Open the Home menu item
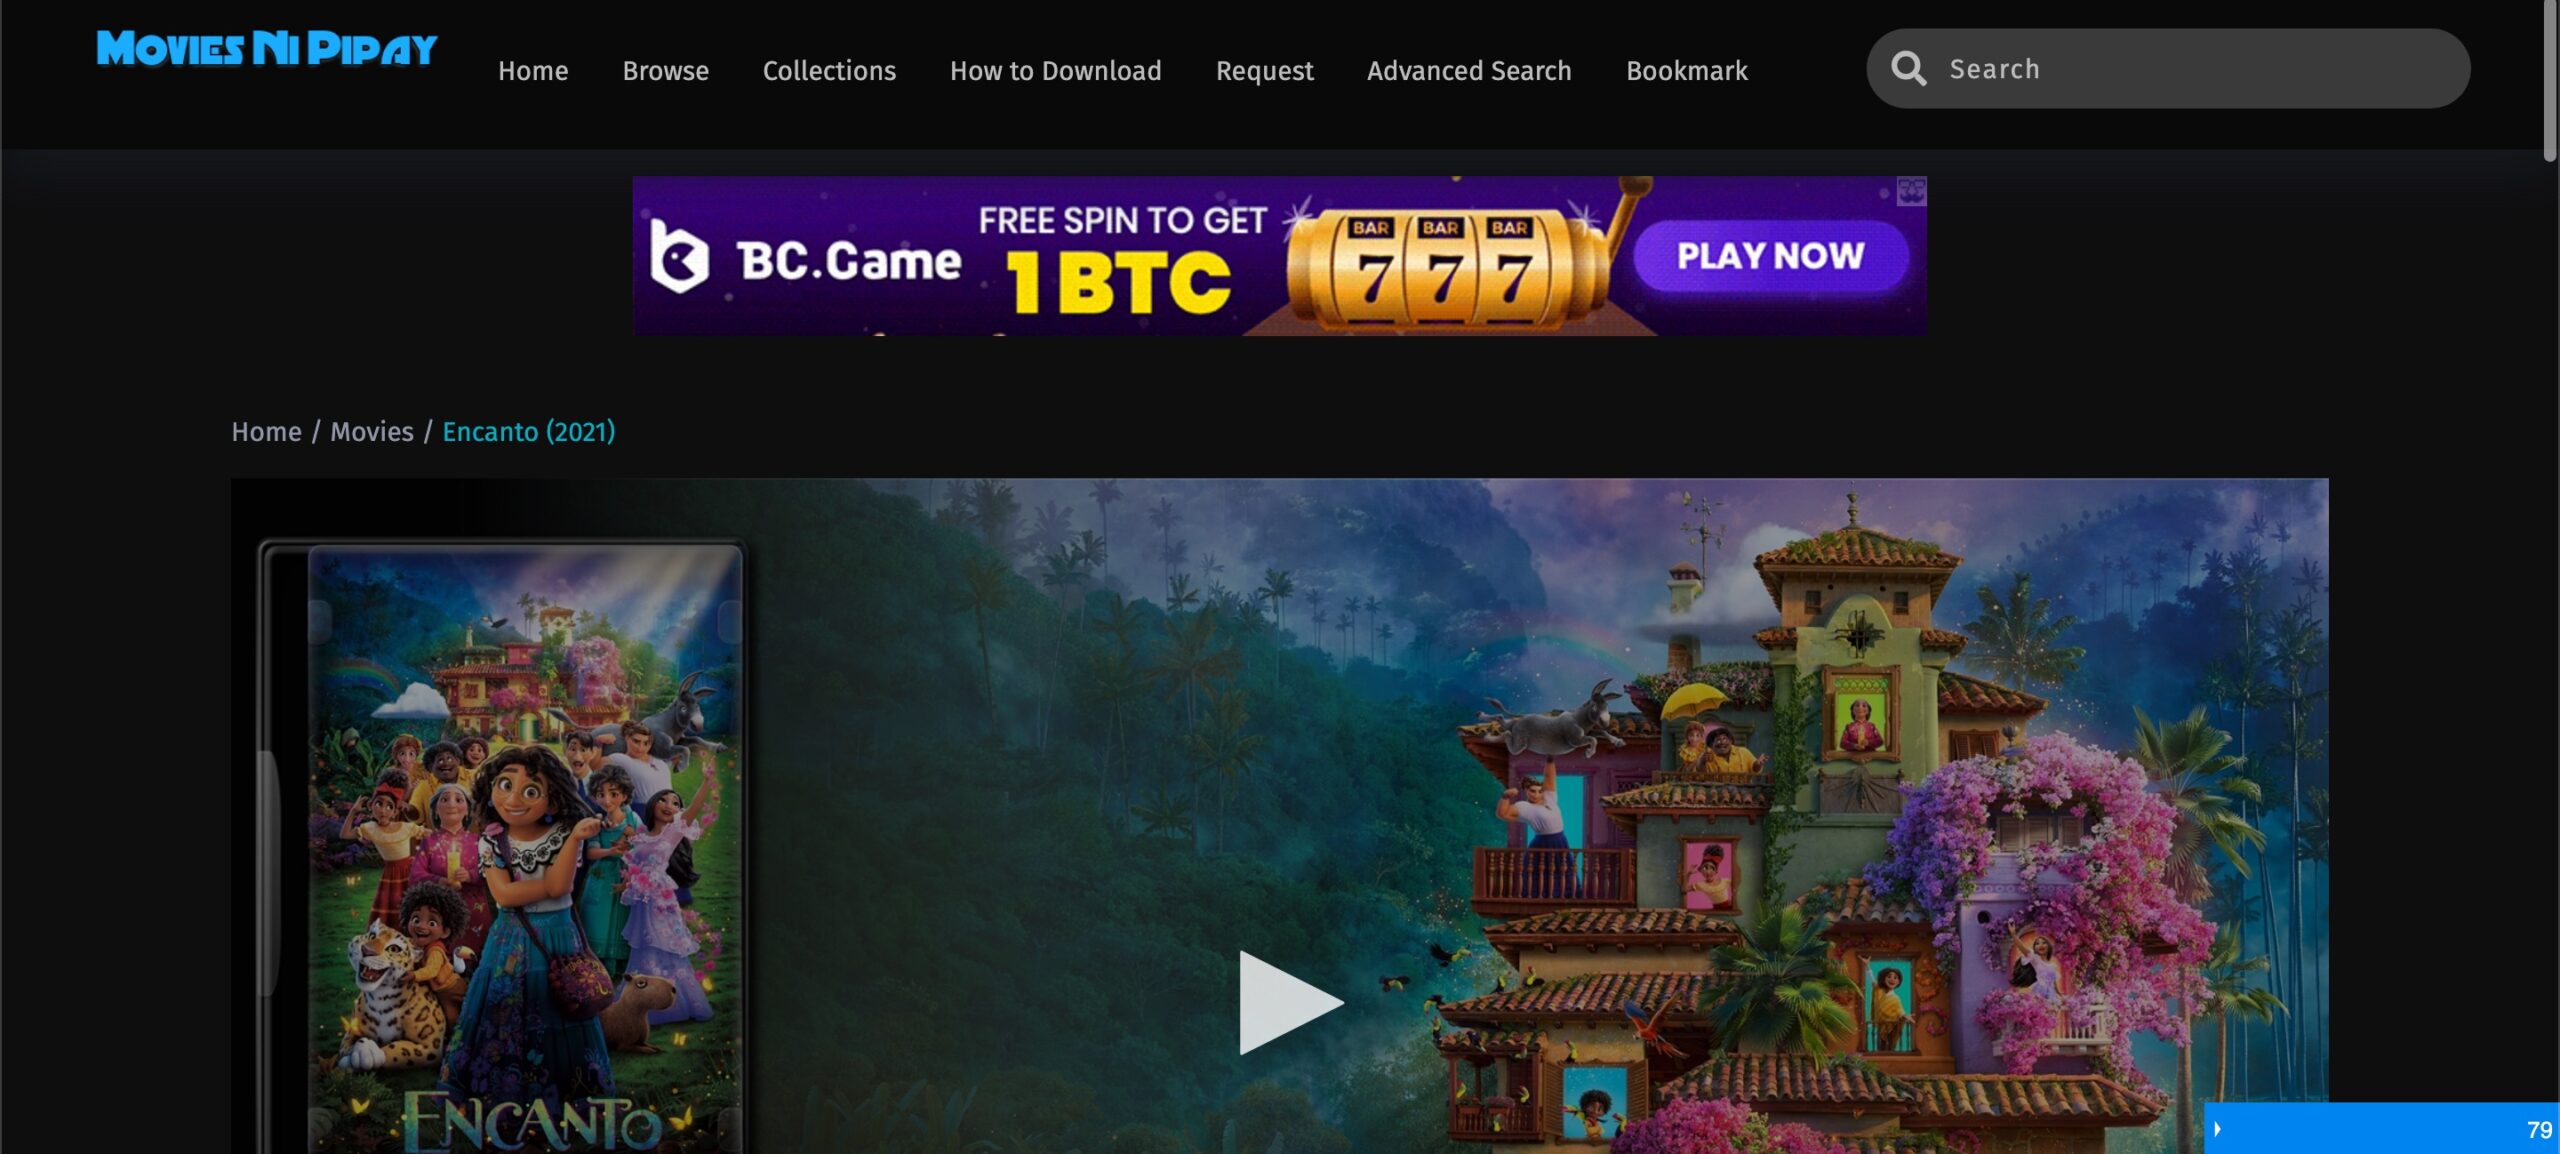The height and width of the screenshot is (1154, 2560). [x=533, y=71]
